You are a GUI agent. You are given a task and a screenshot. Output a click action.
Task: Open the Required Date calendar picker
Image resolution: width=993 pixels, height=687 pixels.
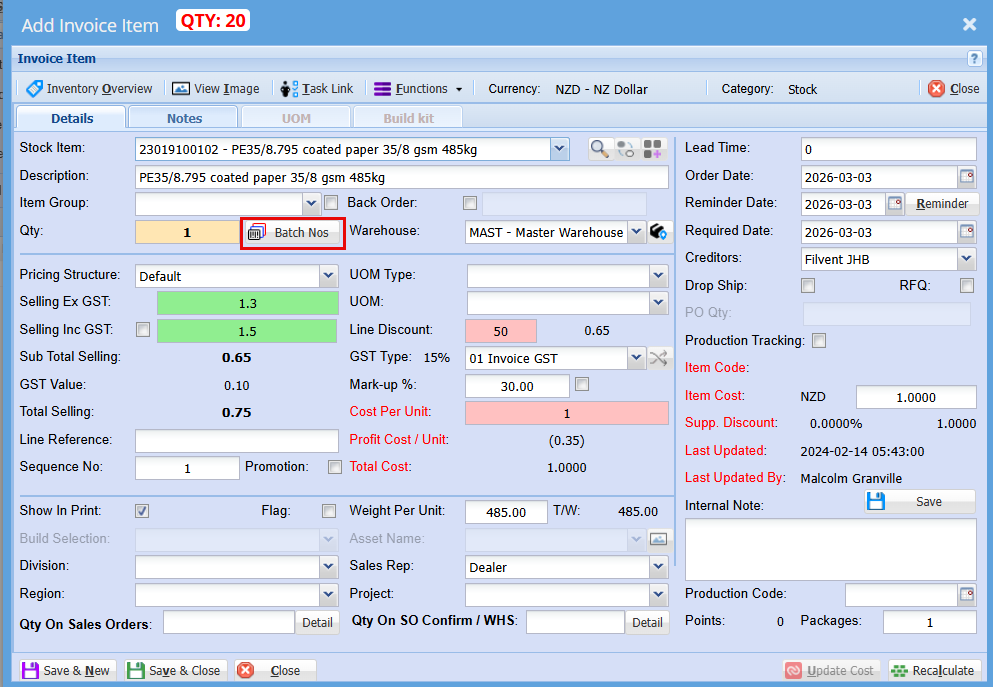coord(966,232)
